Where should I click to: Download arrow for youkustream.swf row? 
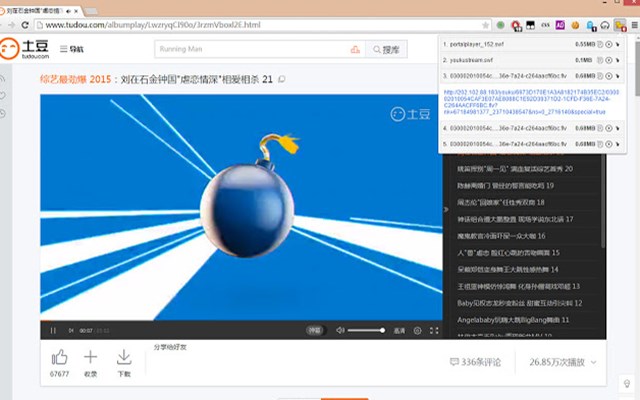[618, 60]
